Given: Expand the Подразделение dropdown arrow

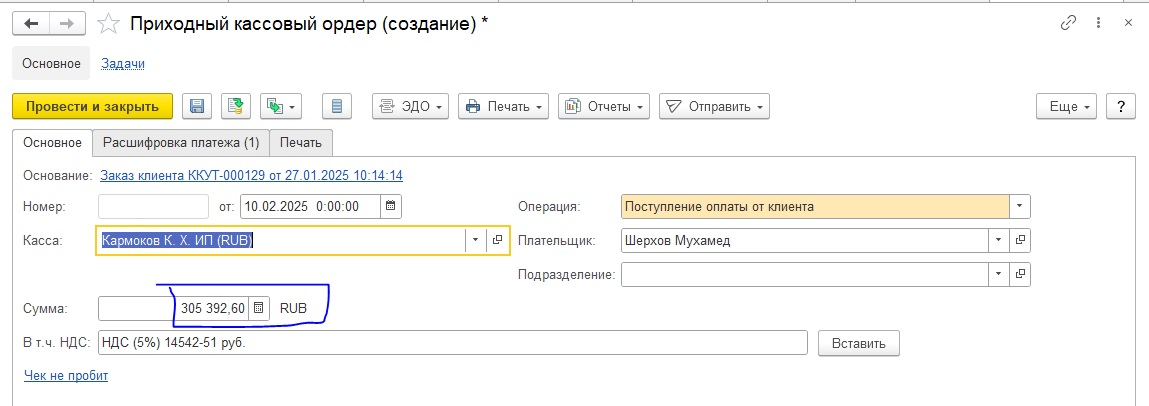Looking at the screenshot, I should (998, 275).
